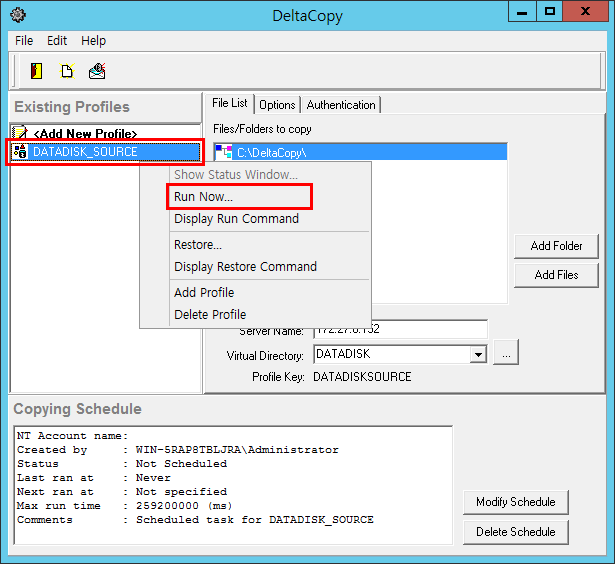Image resolution: width=615 pixels, height=564 pixels.
Task: Choose Run Now... from context menu
Action: click(203, 197)
